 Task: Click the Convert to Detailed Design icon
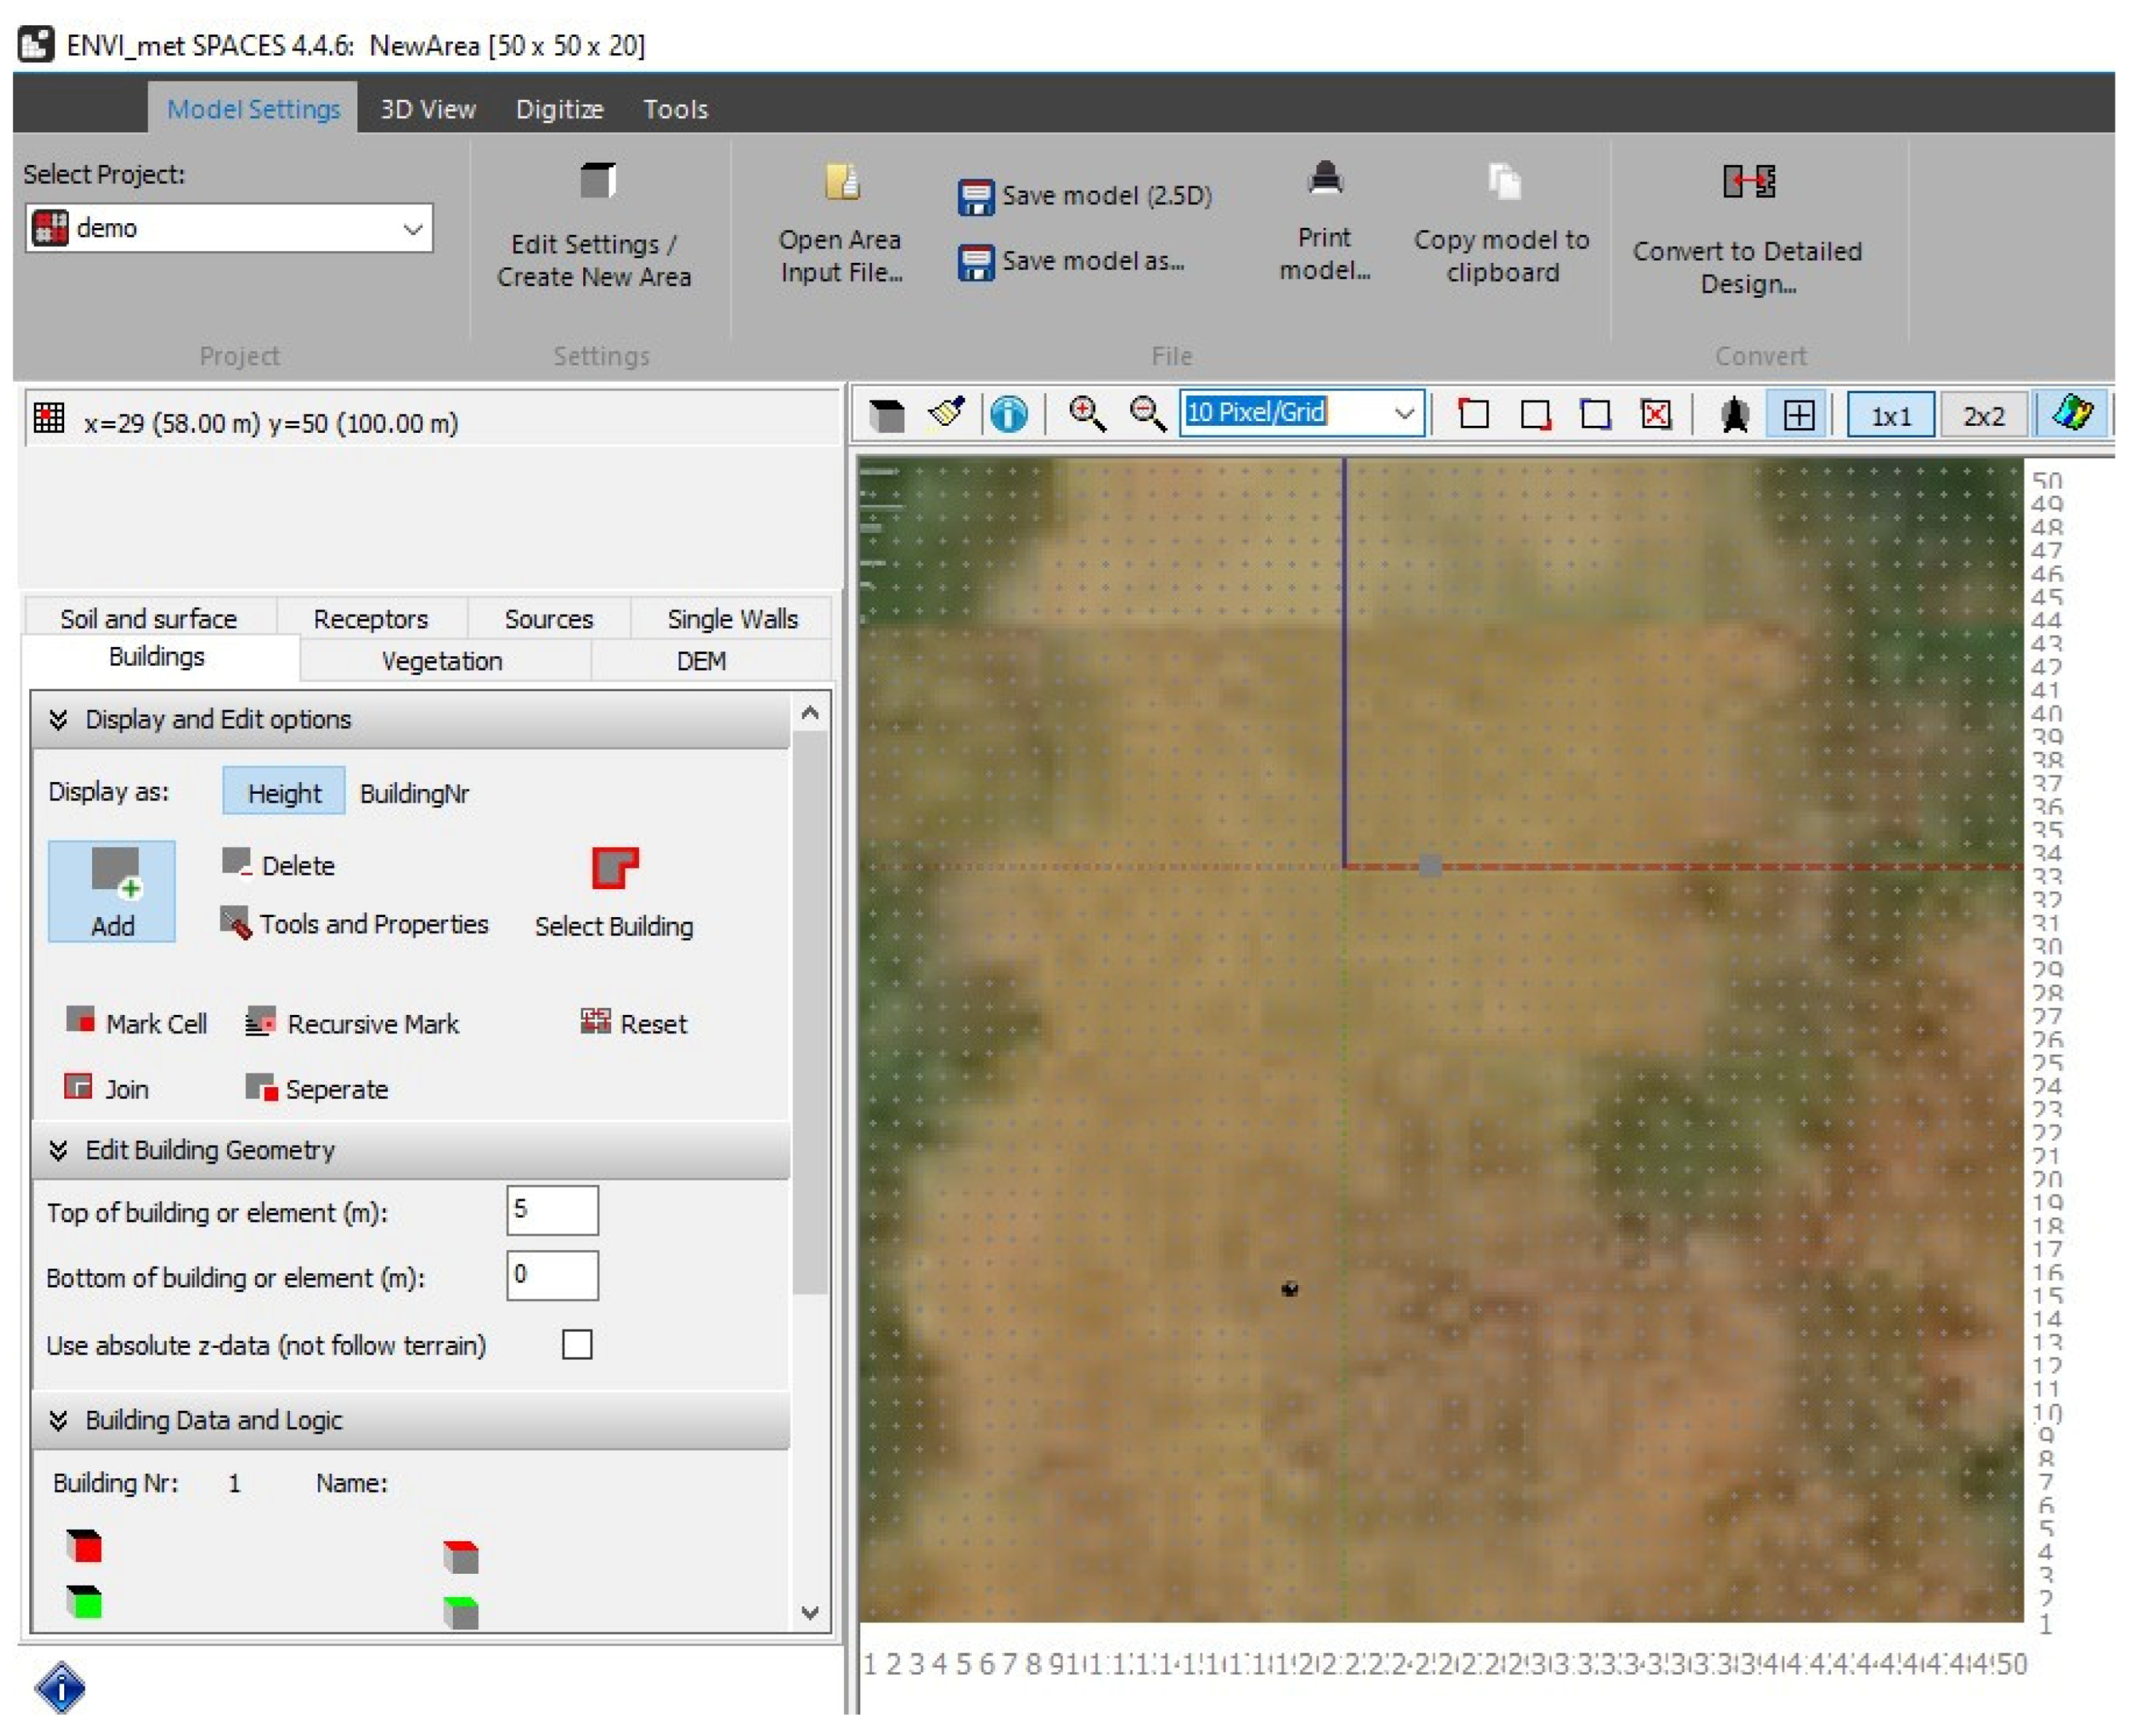click(1748, 183)
